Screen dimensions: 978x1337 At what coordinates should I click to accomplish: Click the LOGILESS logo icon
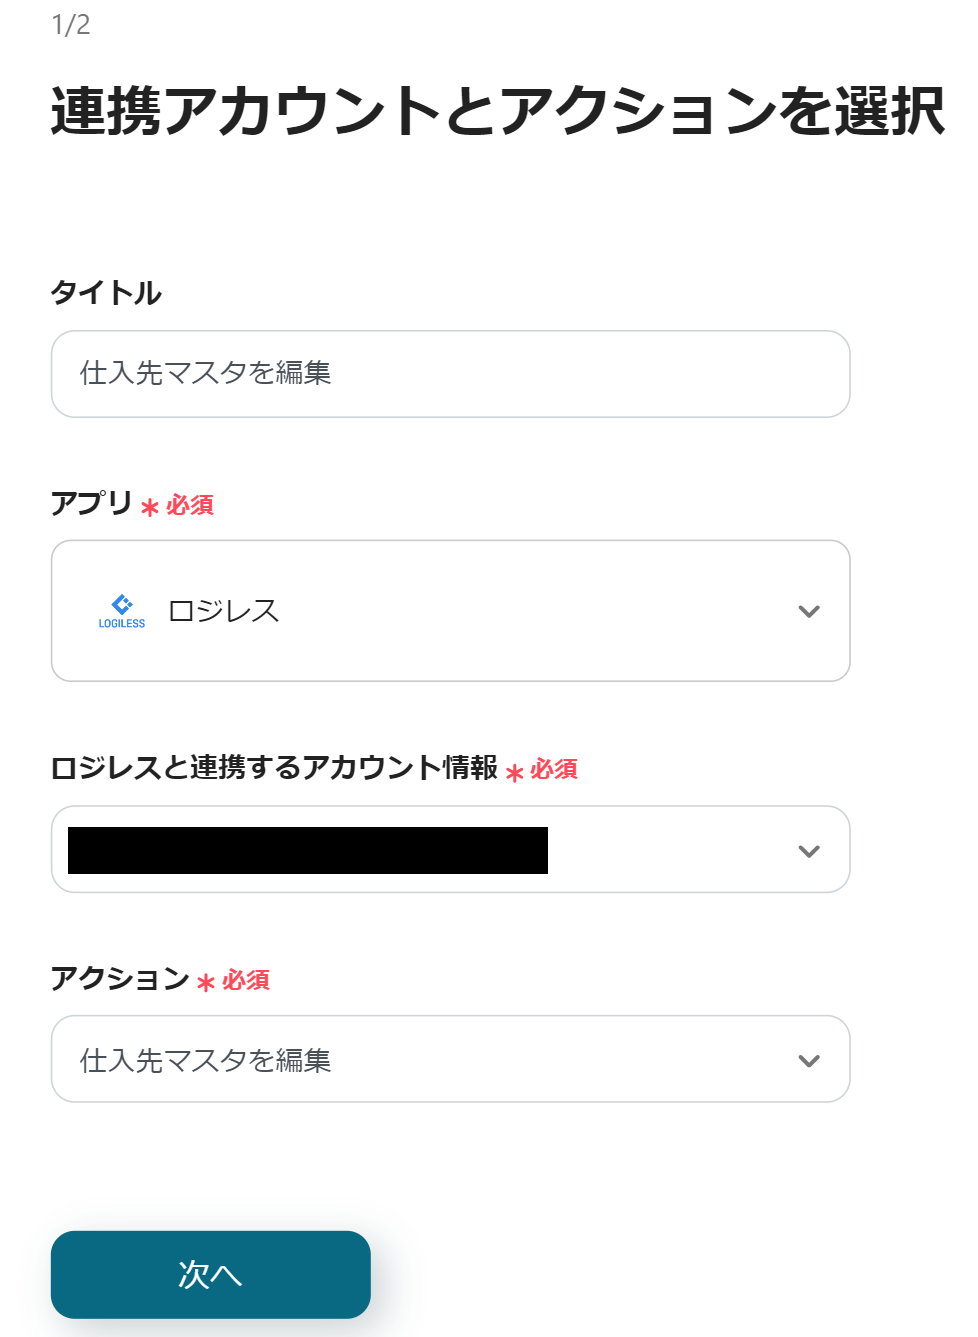tap(122, 610)
